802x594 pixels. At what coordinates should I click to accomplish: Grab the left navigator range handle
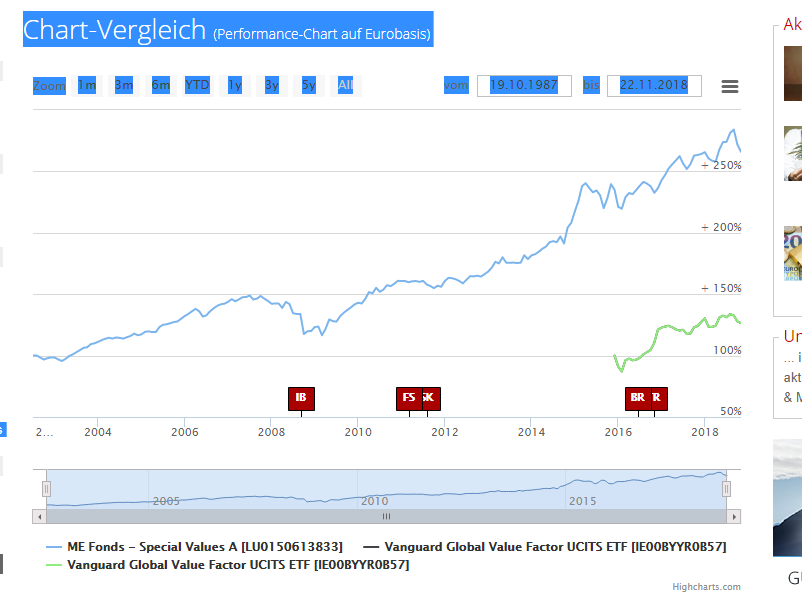click(x=46, y=489)
